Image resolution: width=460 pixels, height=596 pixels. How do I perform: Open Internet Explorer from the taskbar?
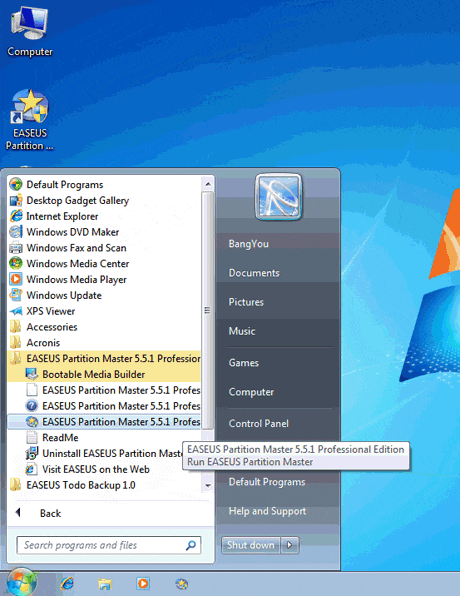67,583
